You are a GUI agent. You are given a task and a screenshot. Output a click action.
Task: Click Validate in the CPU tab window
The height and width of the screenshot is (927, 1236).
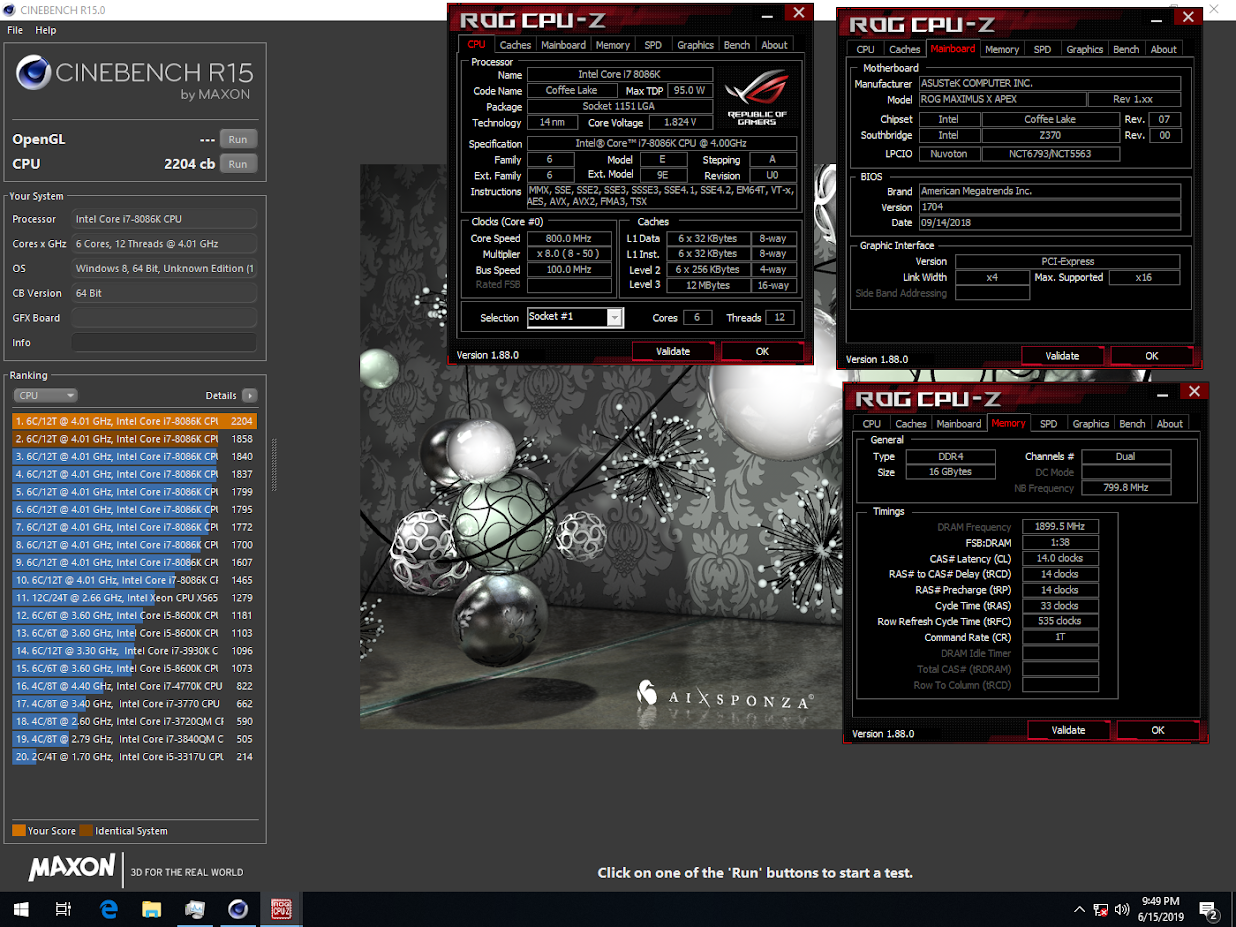(673, 351)
